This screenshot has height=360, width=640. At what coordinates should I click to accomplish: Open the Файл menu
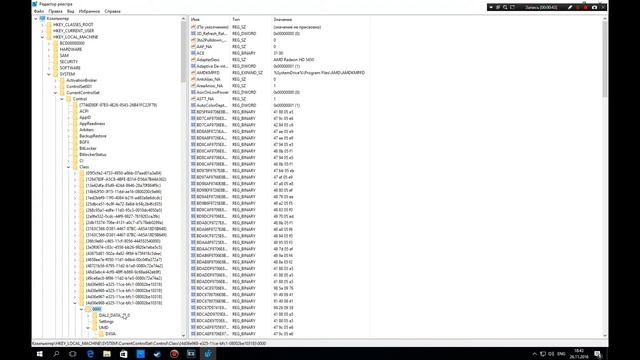pos(39,11)
